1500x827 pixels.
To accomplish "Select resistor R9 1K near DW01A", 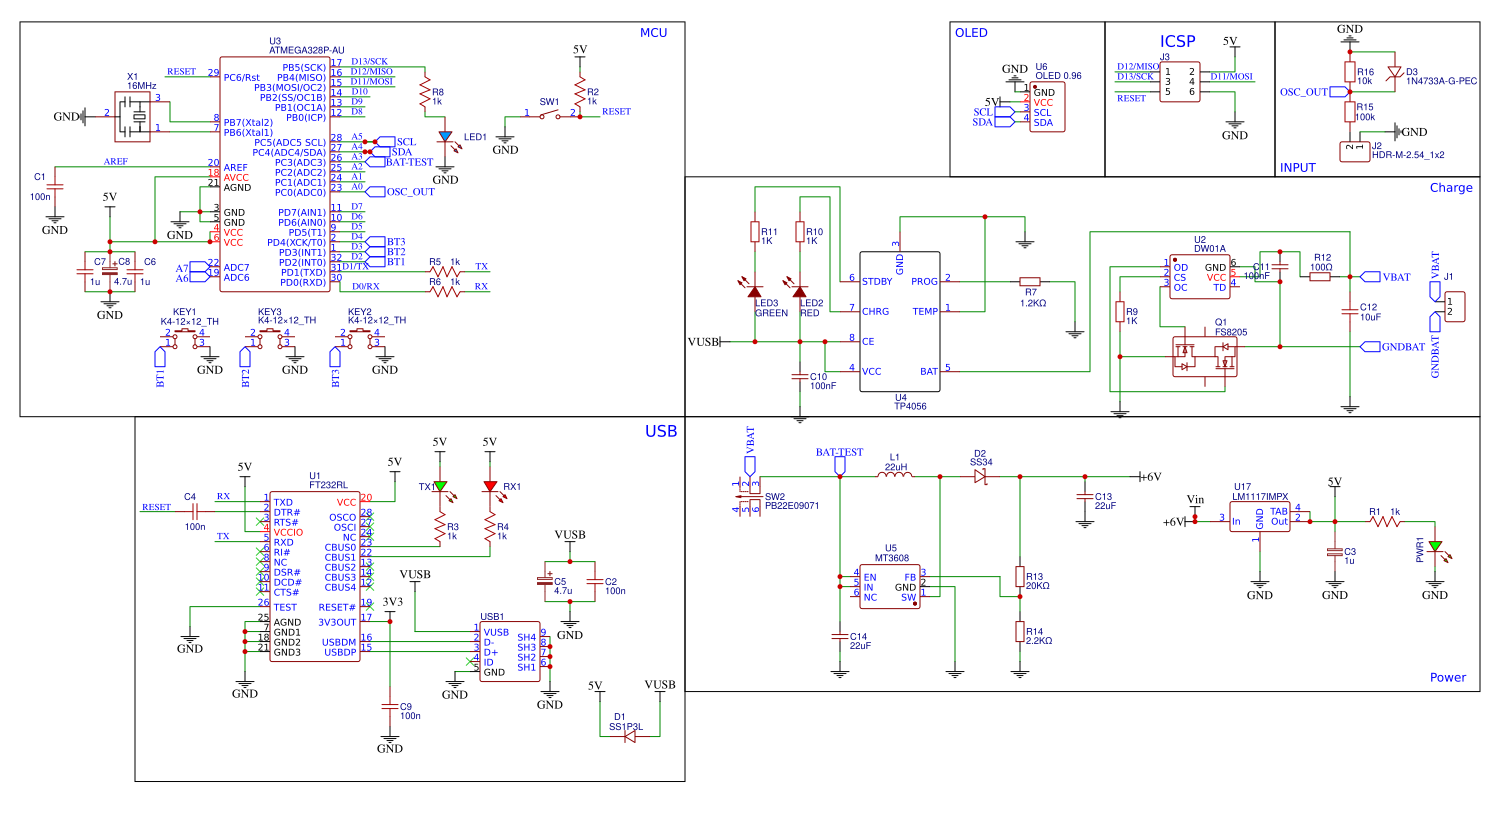I will click(x=1120, y=313).
